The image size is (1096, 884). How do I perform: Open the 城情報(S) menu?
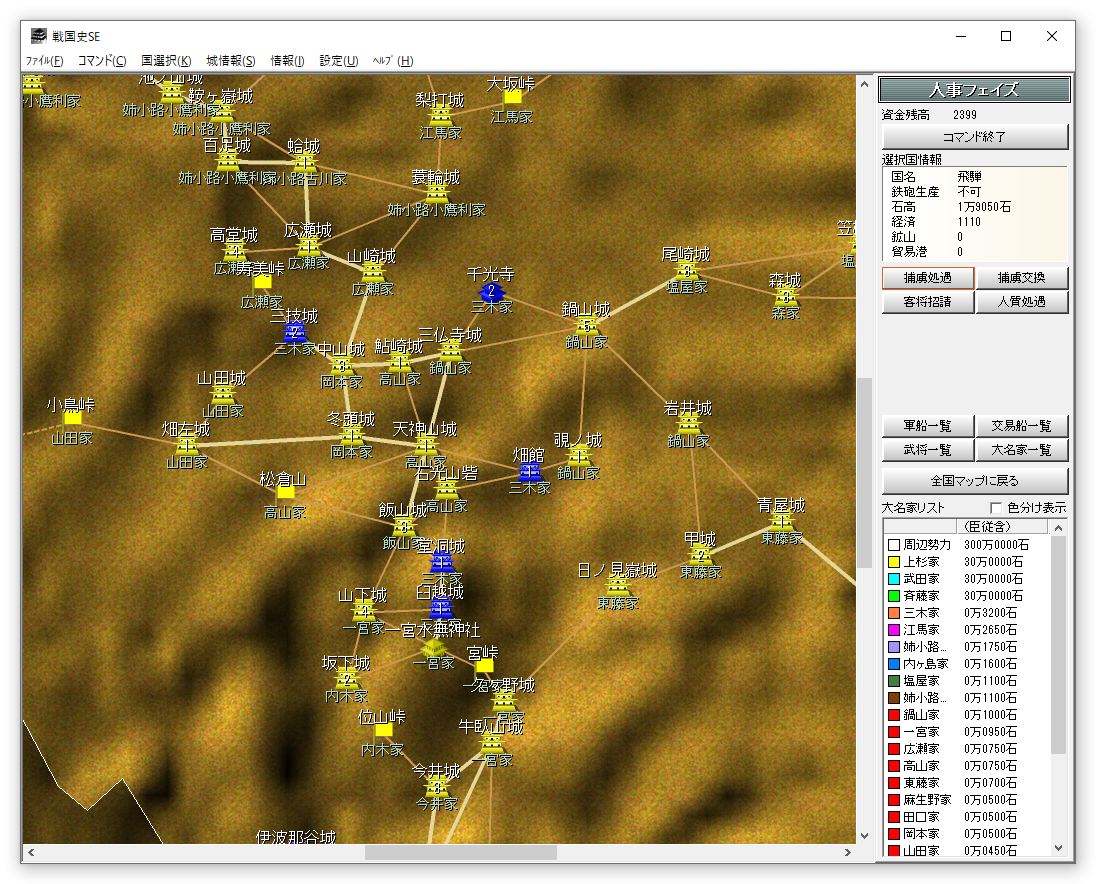(231, 61)
